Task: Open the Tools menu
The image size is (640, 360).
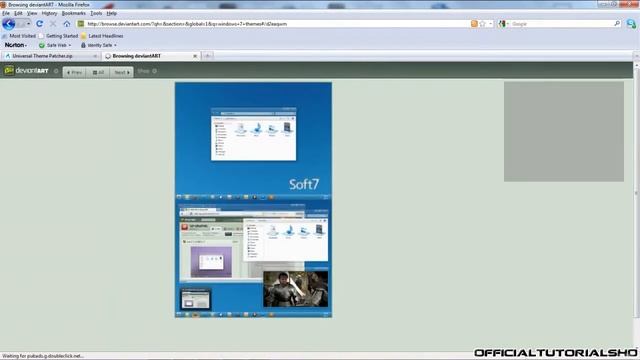Action: (x=96, y=13)
